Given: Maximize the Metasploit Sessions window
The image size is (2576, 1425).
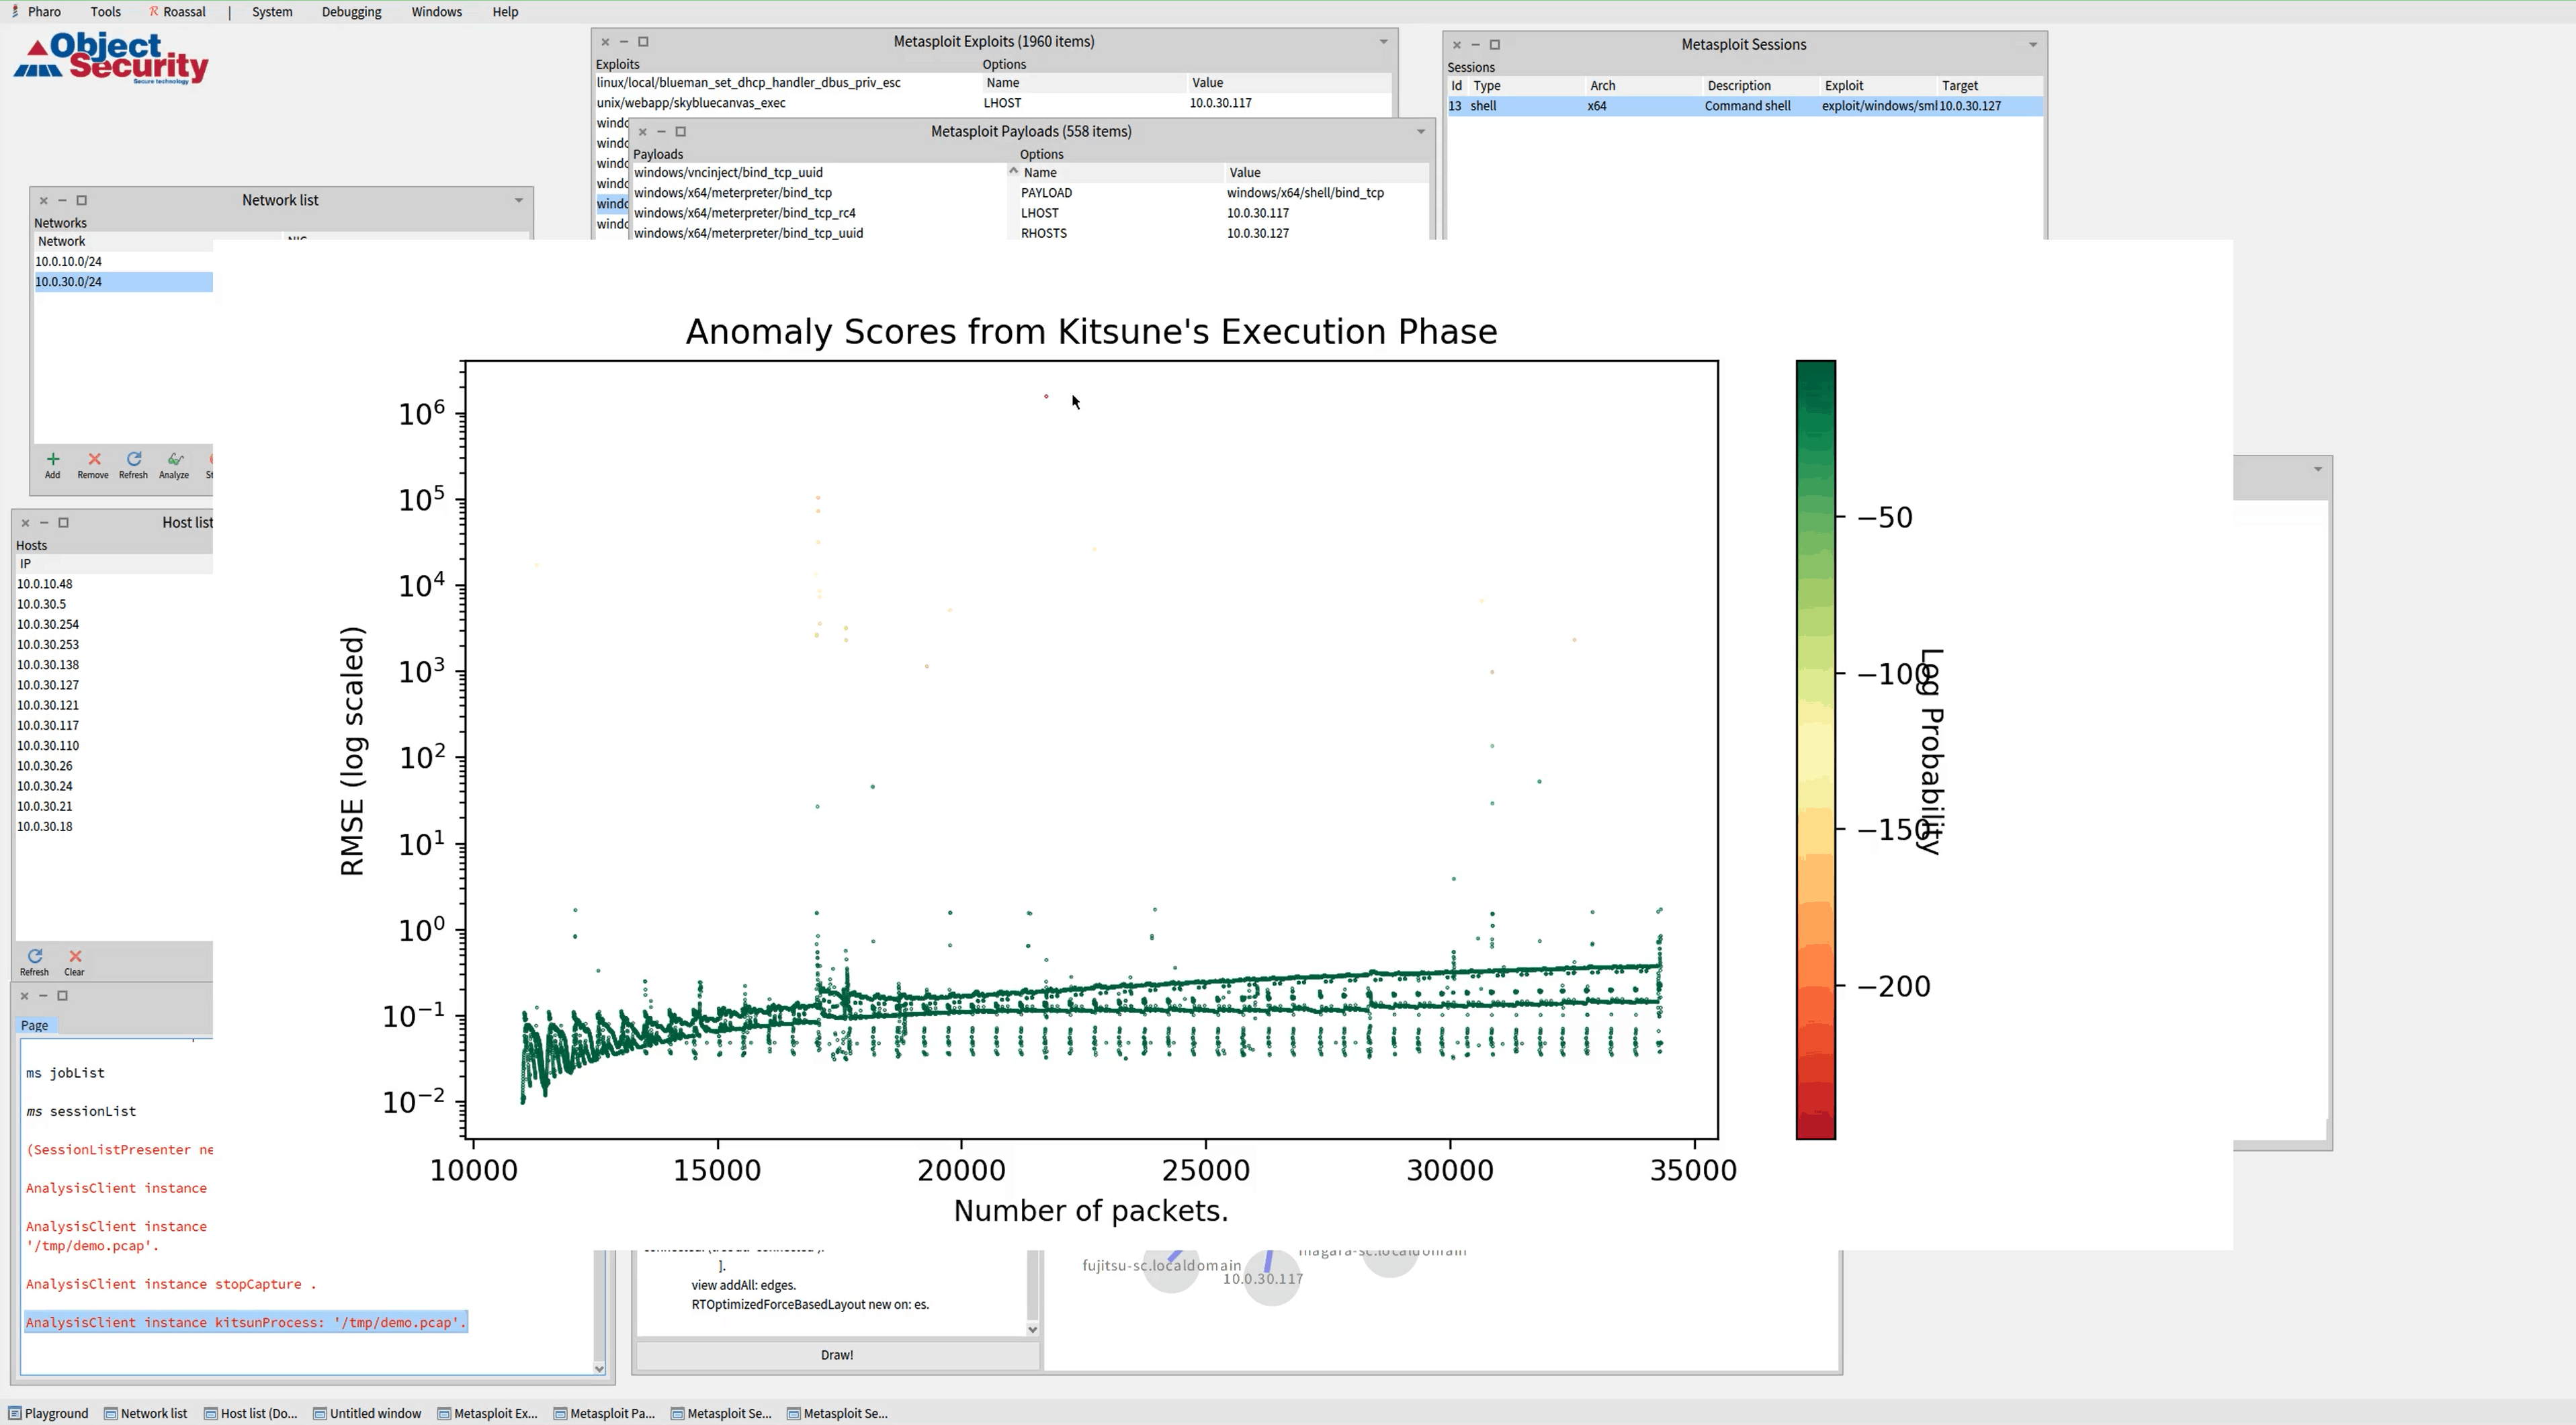Looking at the screenshot, I should tap(1495, 45).
